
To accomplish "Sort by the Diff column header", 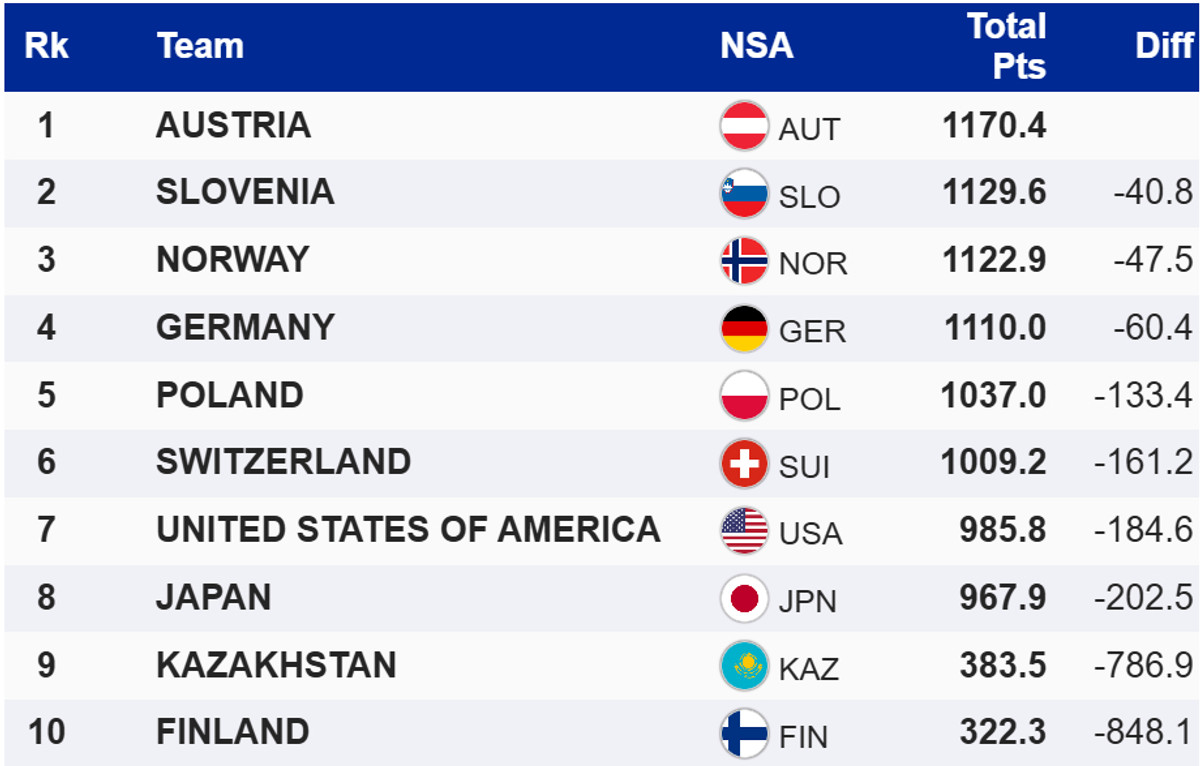I will 1164,46.
